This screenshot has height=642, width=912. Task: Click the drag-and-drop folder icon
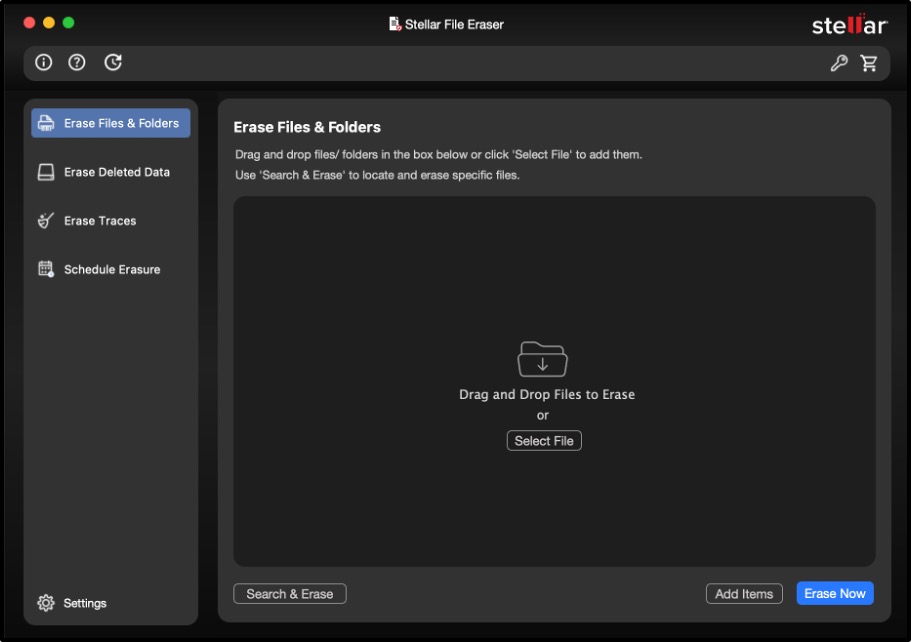pyautogui.click(x=542, y=359)
